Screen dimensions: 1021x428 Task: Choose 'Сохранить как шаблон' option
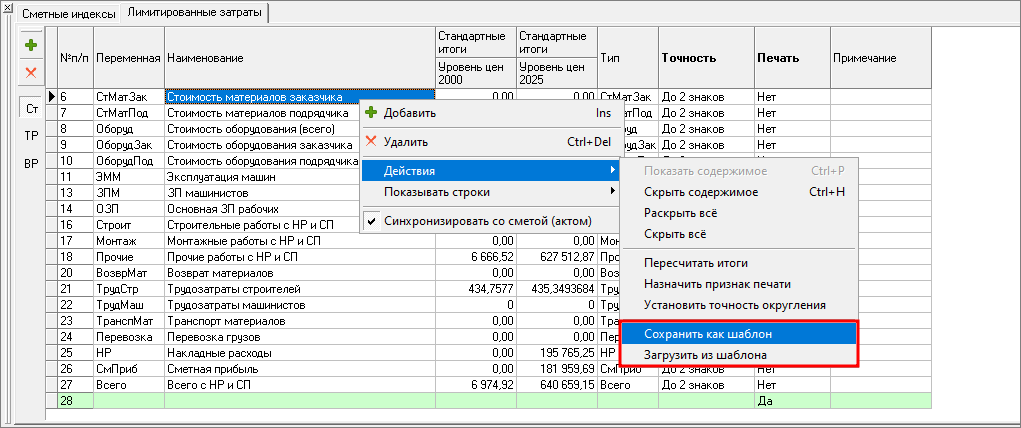[x=708, y=333]
